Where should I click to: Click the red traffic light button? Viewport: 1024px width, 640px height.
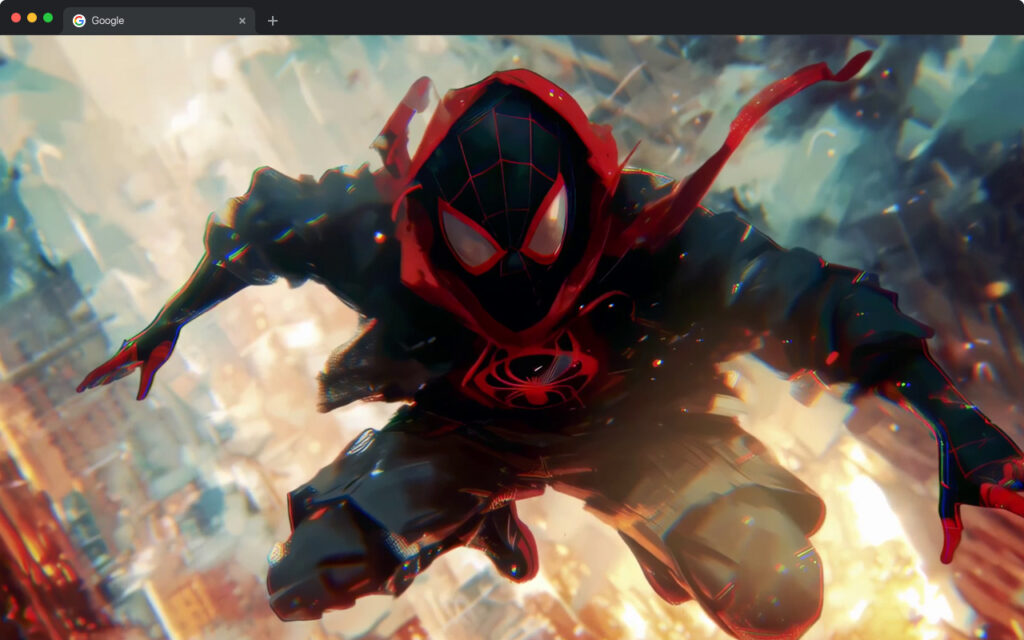14,16
